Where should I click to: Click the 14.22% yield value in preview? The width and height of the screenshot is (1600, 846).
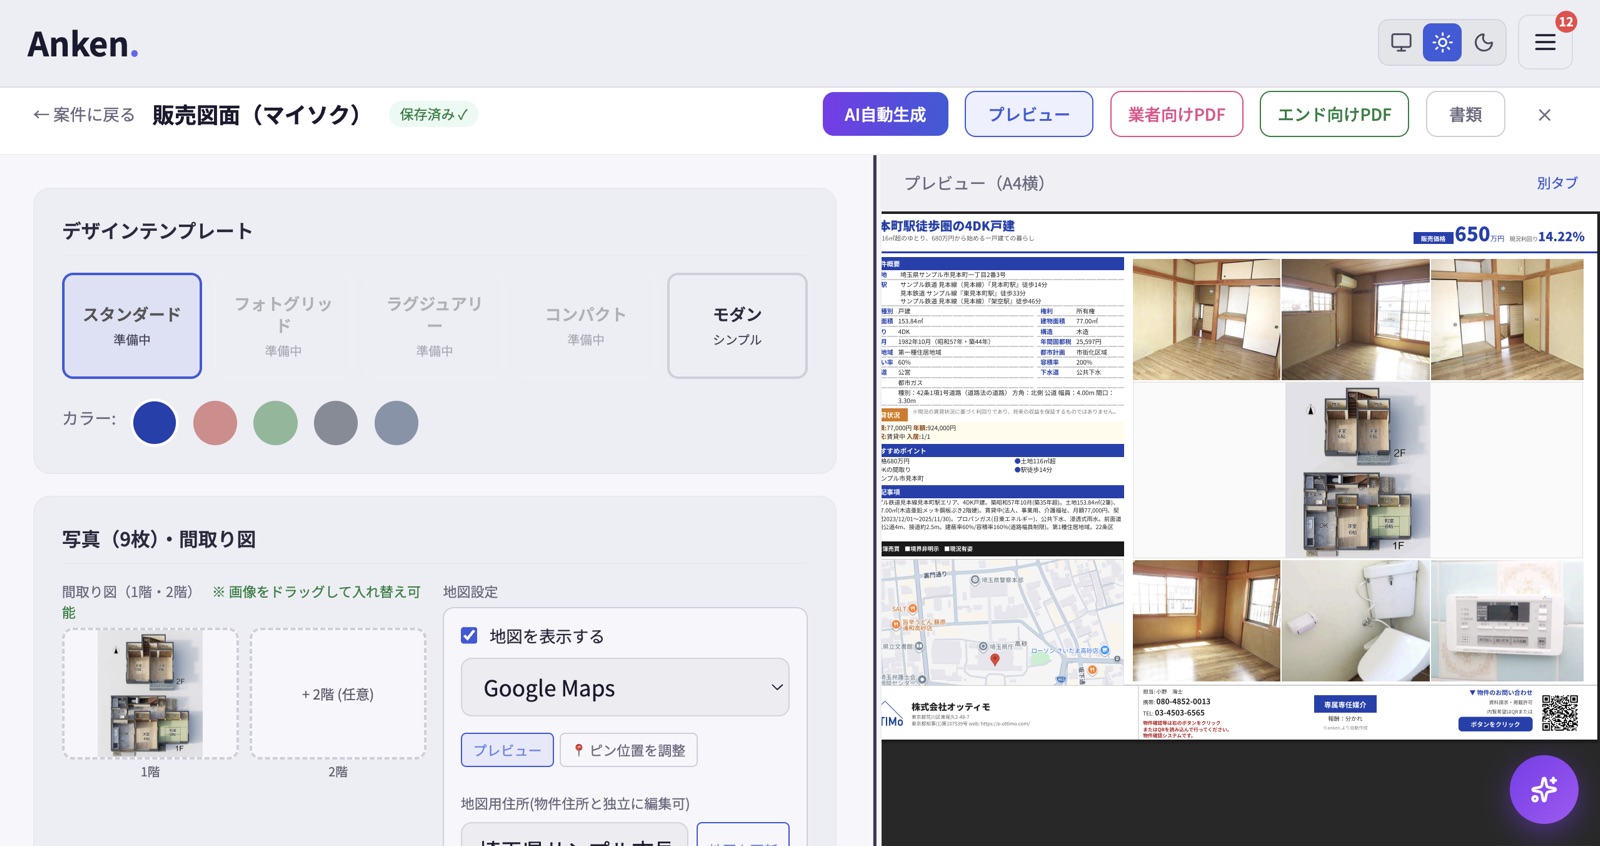(1561, 236)
